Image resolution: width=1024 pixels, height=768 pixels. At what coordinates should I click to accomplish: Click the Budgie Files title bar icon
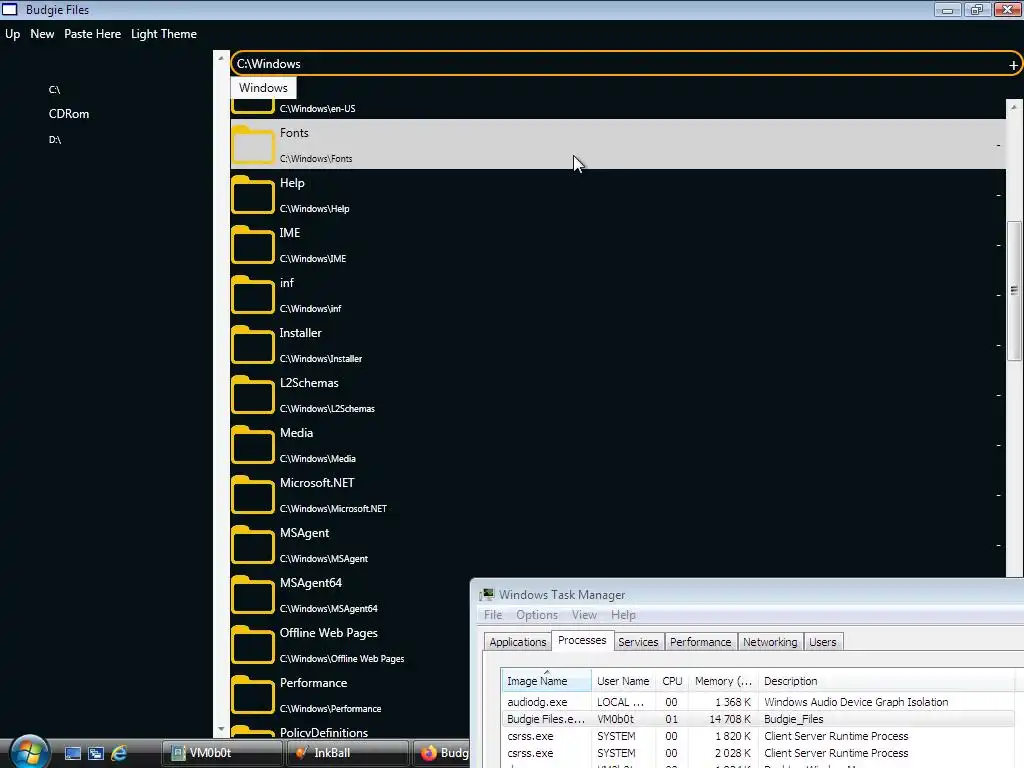[10, 9]
